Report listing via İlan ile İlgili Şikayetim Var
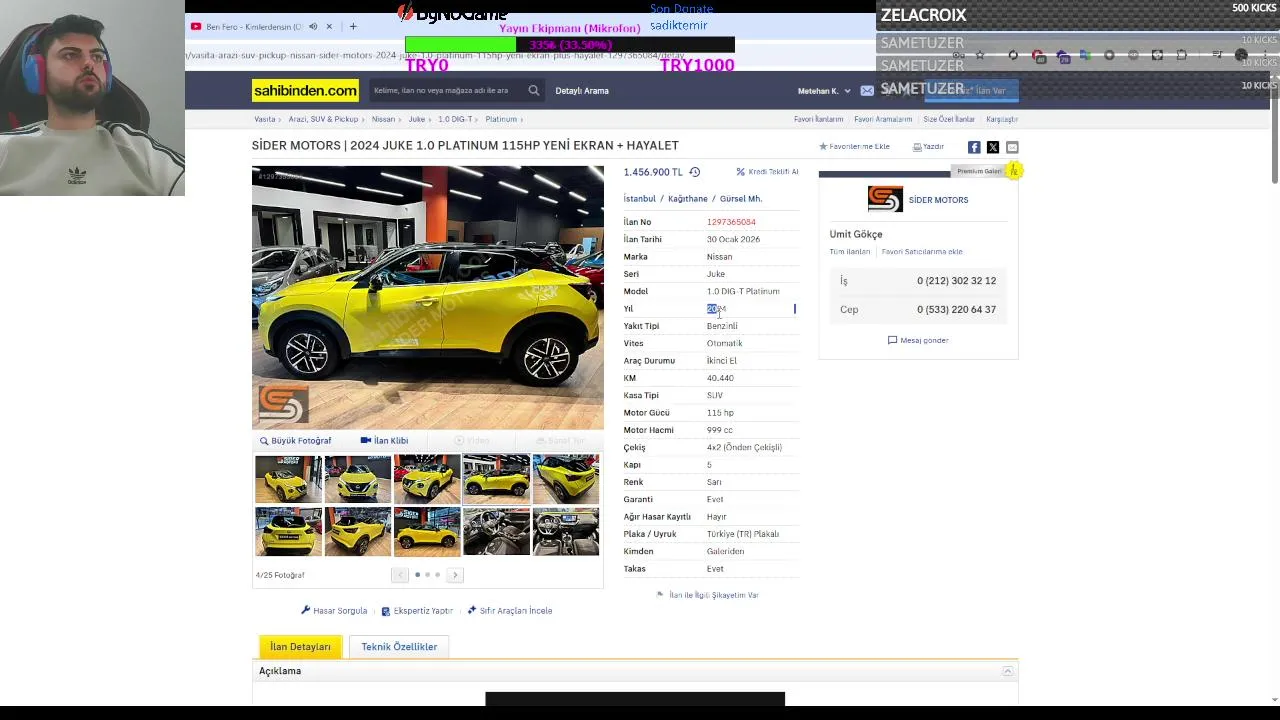 tap(707, 595)
